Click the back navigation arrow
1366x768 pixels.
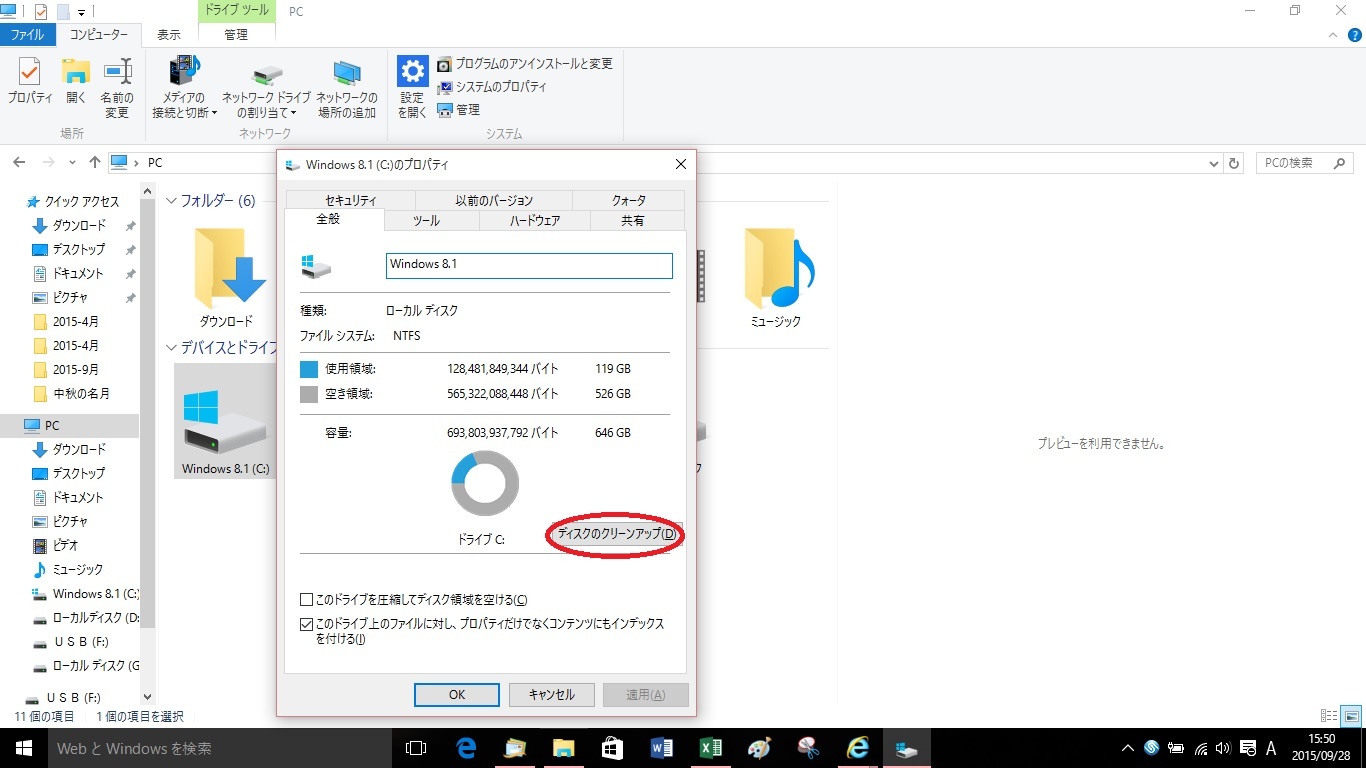[19, 163]
